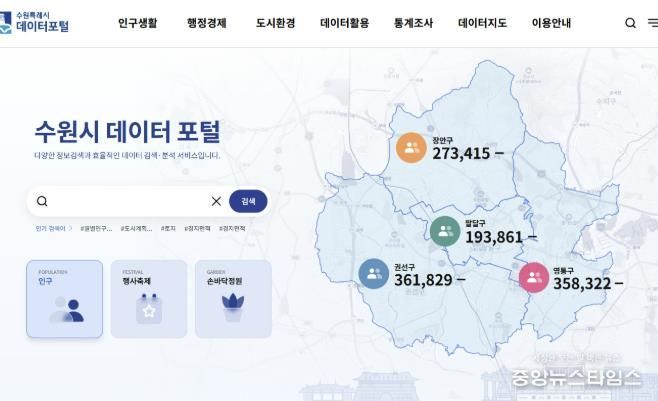Open the 데이터지도 menu
The image size is (658, 401).
(x=483, y=23)
